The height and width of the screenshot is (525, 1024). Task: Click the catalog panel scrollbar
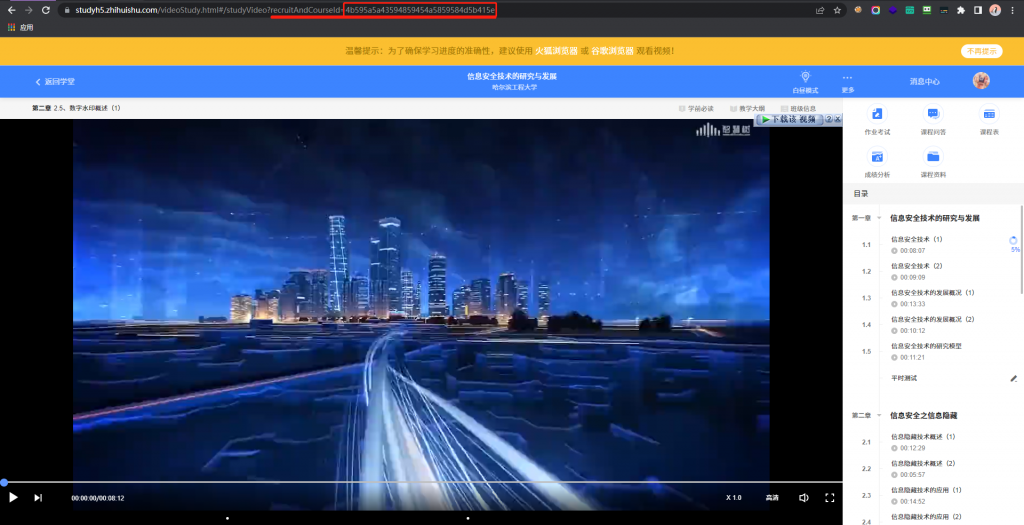click(x=1022, y=248)
